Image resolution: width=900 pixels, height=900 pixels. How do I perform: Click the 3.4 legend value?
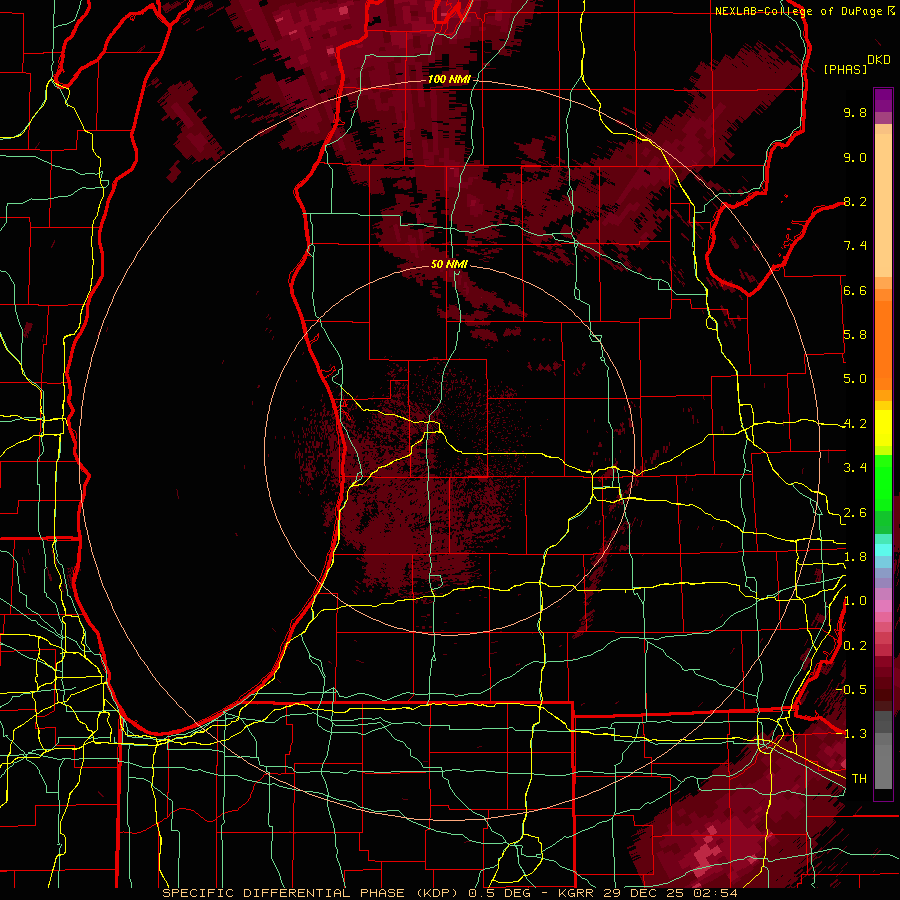point(855,468)
